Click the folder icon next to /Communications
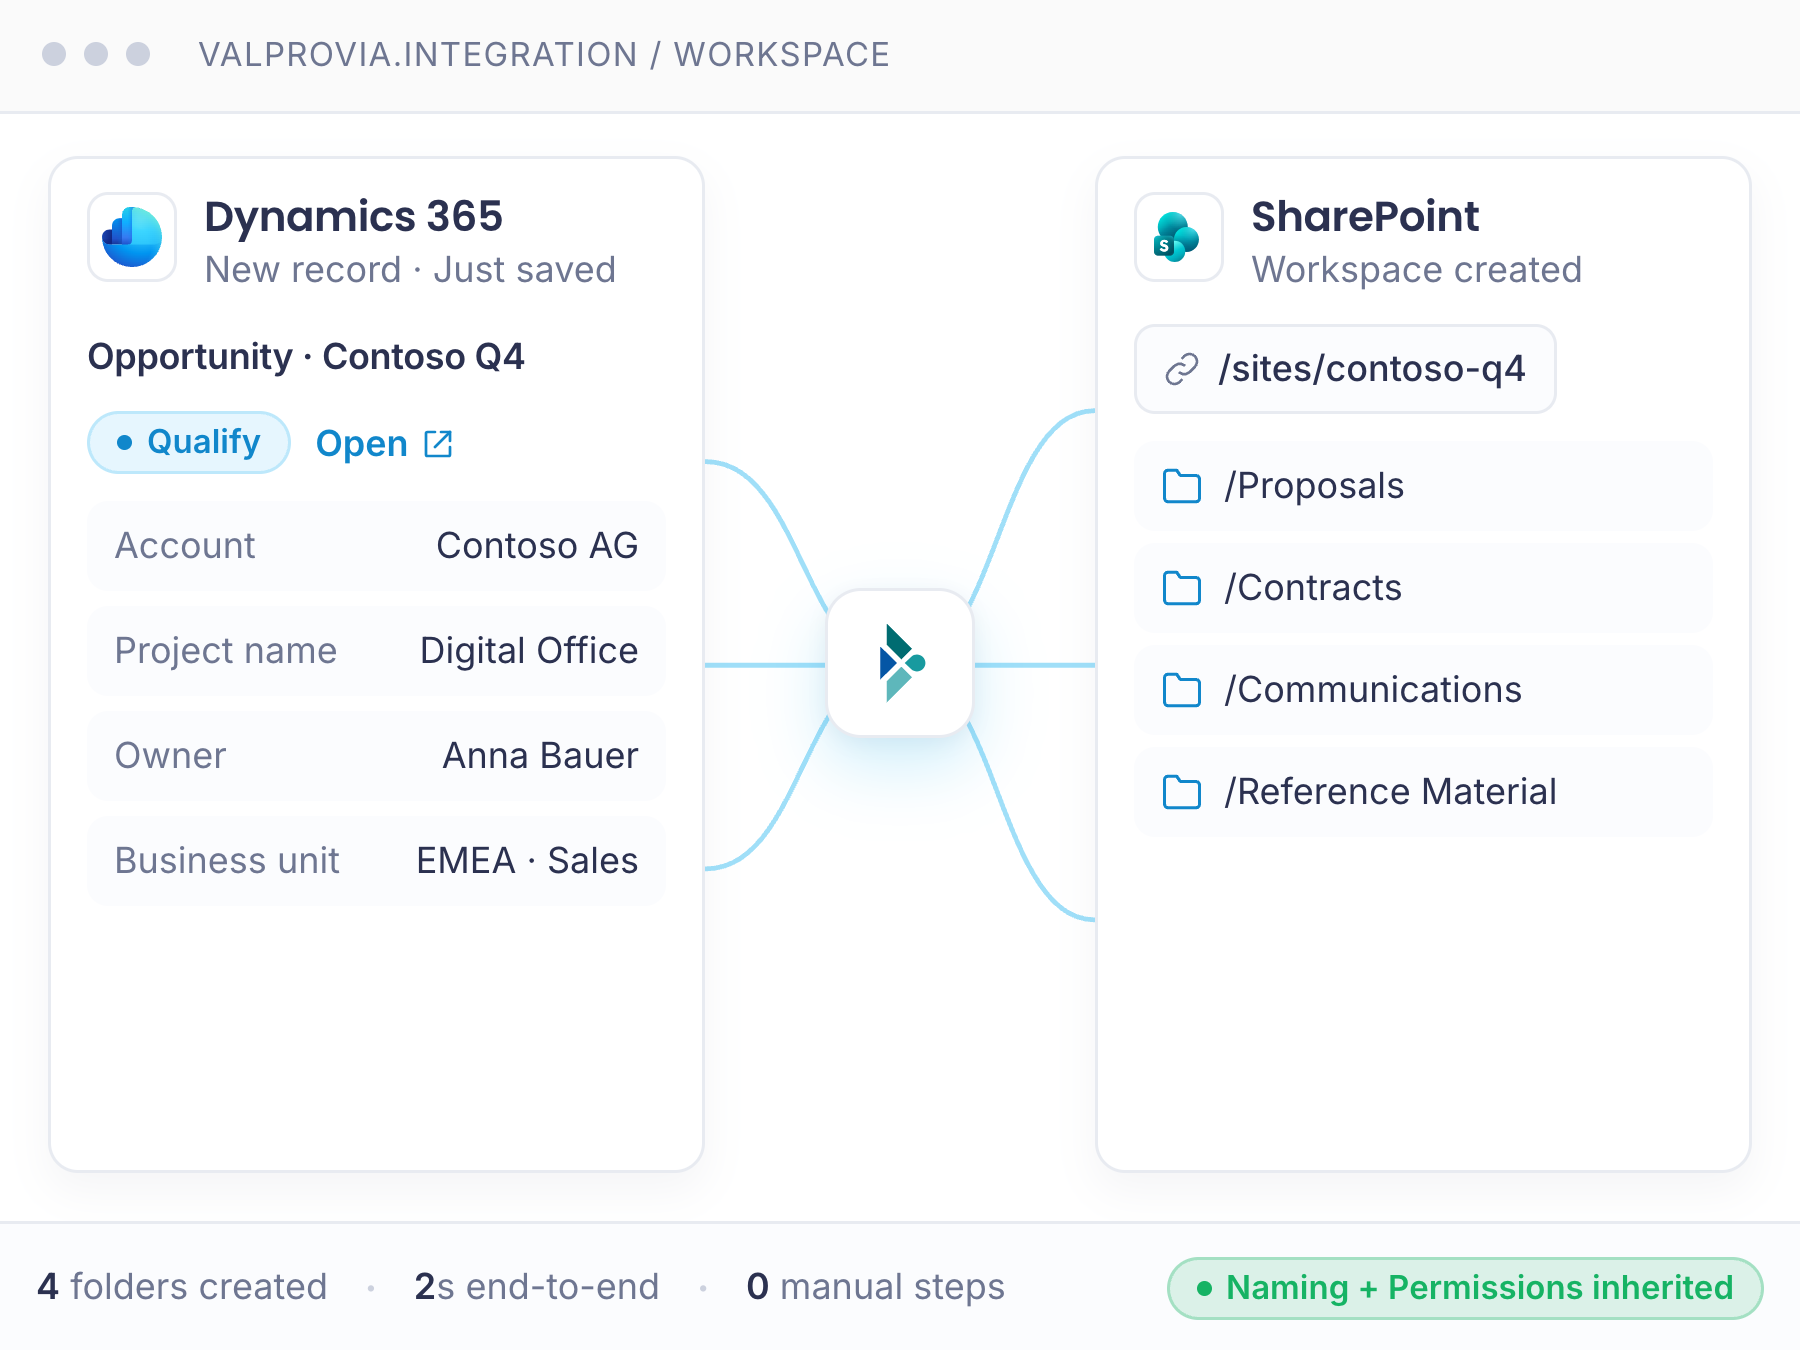This screenshot has height=1350, width=1800. 1182,690
